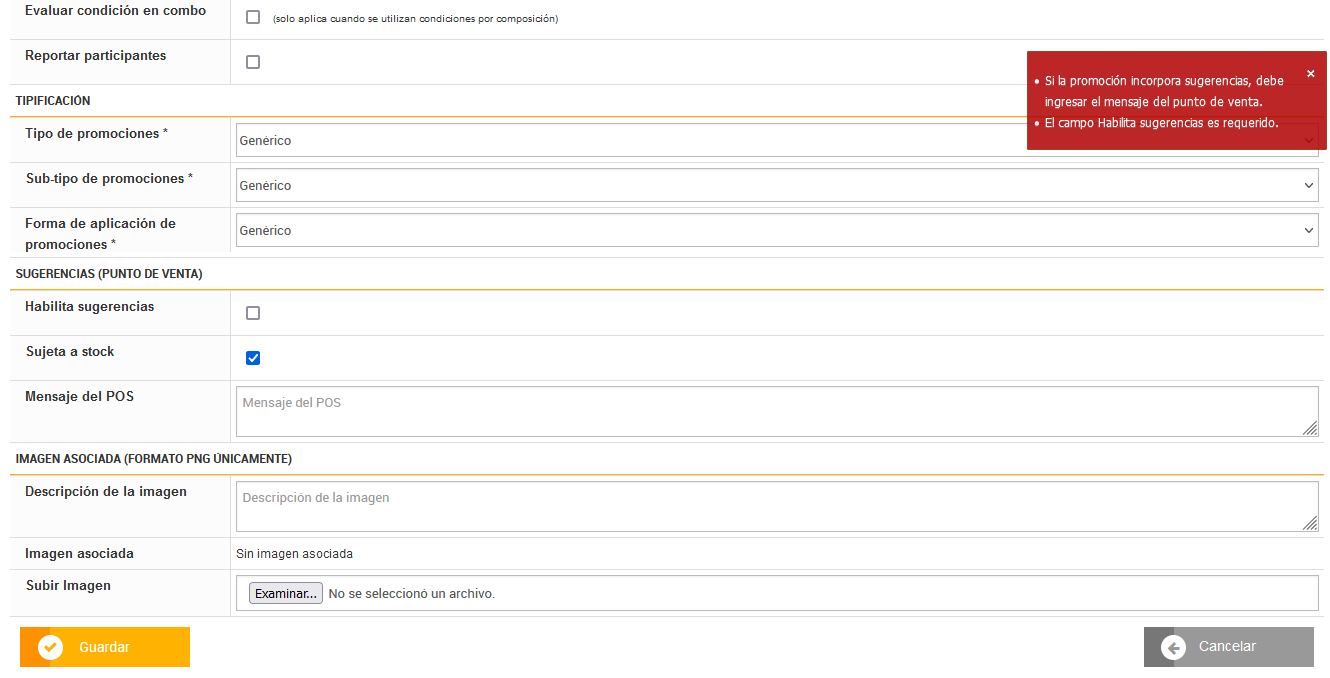
Task: Expand the Sub-tipo de promociones dropdown
Action: [x=776, y=186]
